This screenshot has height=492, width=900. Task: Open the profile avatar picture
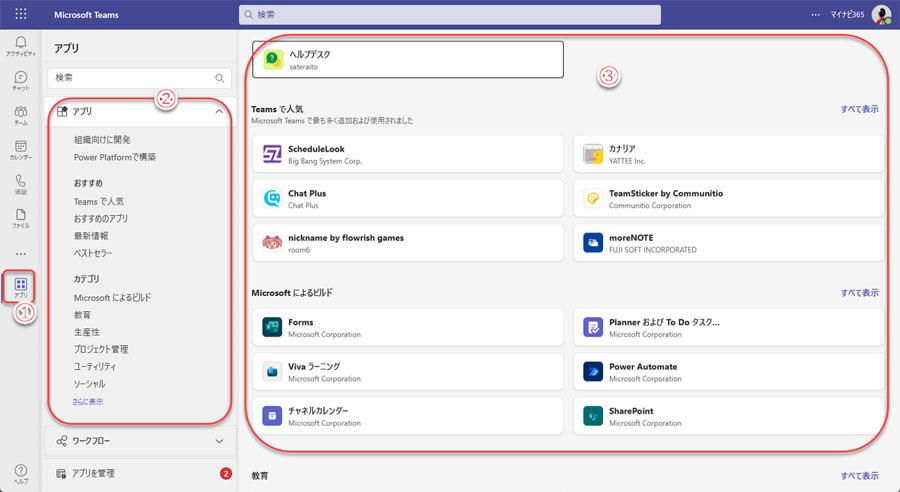click(x=881, y=14)
